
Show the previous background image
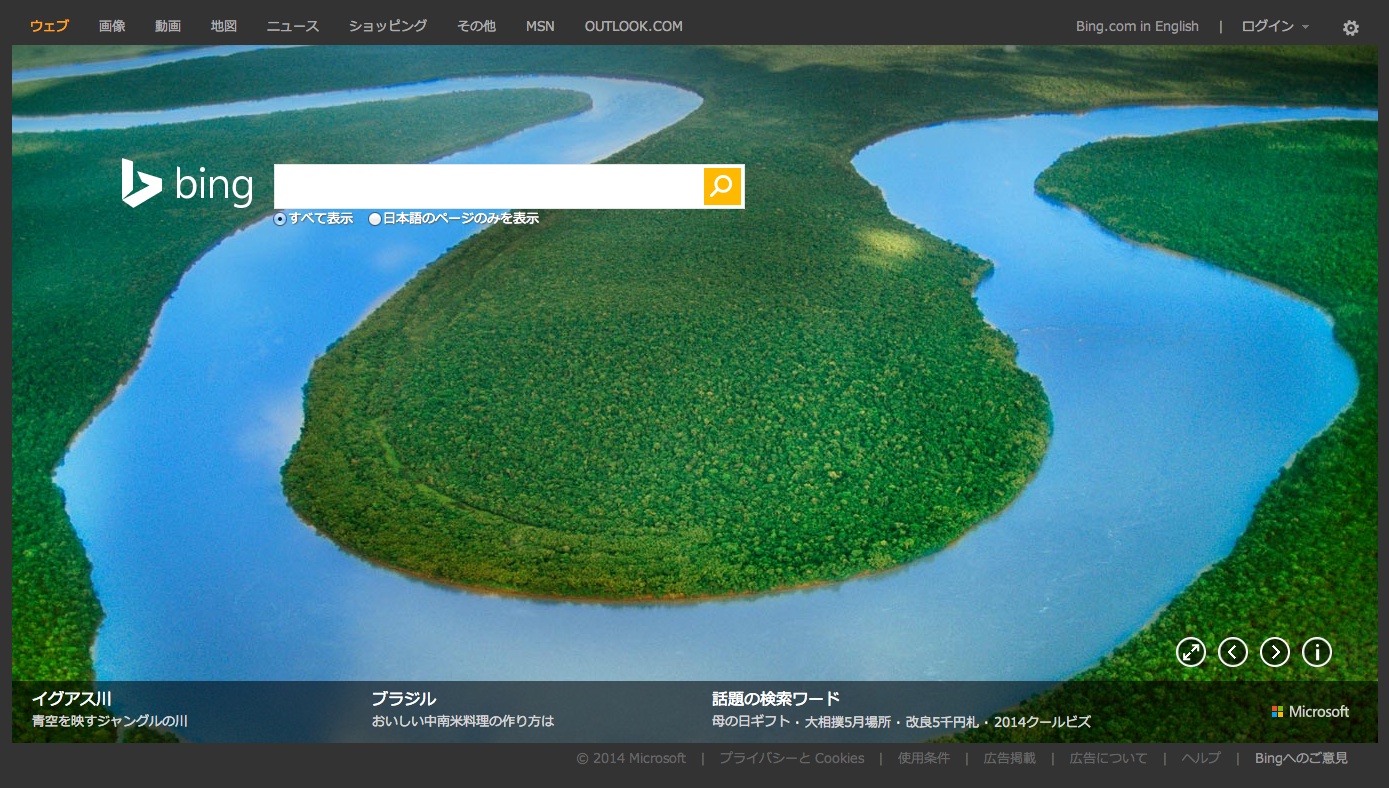(x=1232, y=652)
